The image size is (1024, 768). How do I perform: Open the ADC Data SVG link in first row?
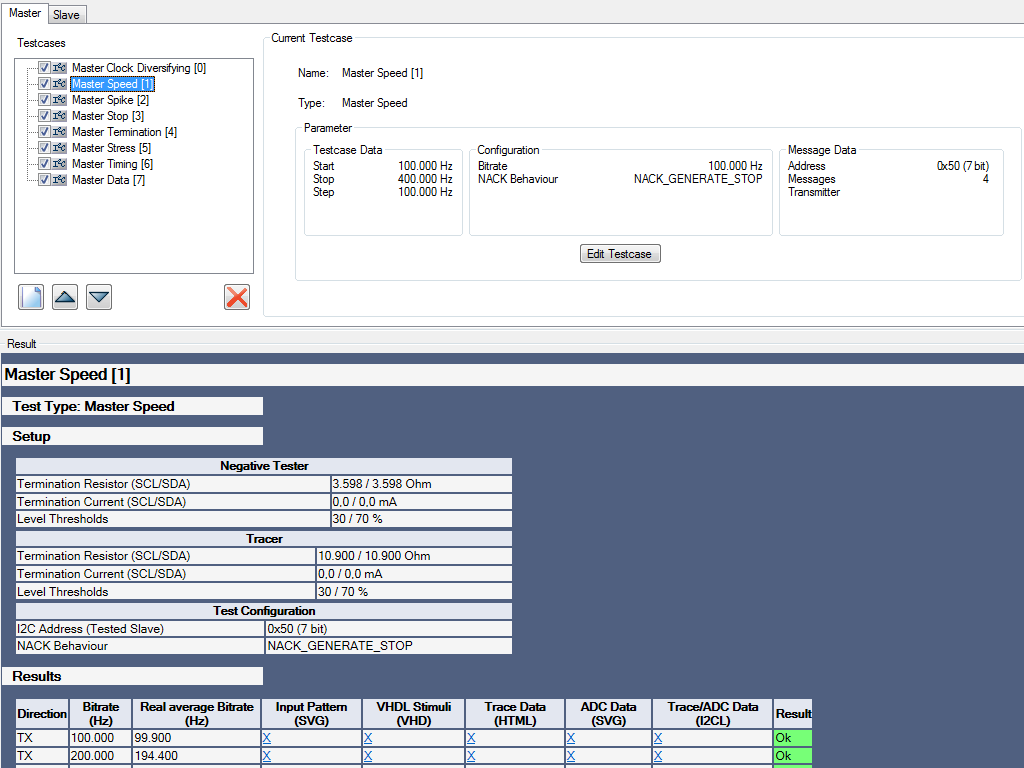570,737
